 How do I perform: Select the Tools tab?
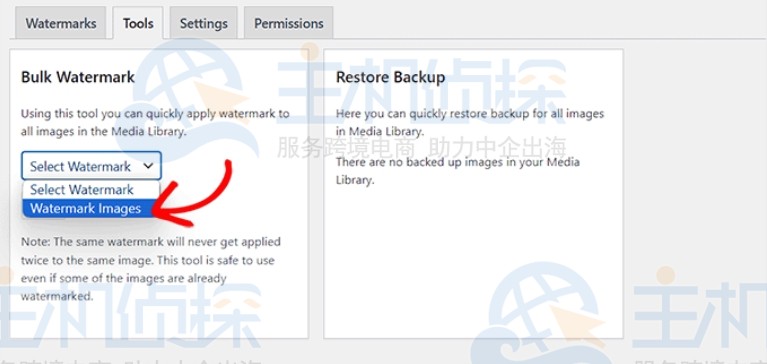tap(138, 23)
